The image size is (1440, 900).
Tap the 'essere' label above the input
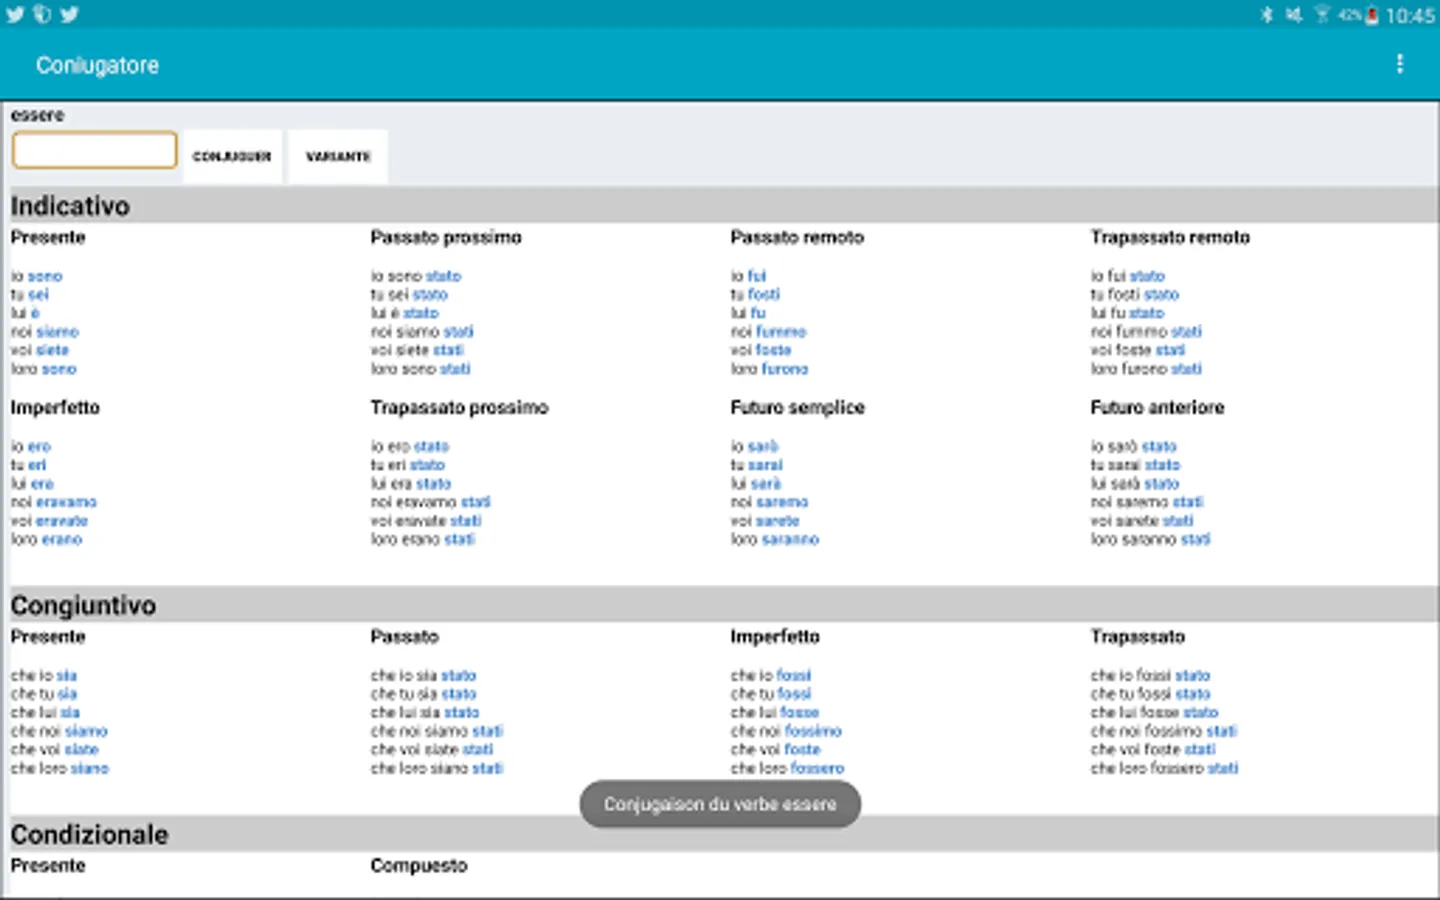(38, 115)
